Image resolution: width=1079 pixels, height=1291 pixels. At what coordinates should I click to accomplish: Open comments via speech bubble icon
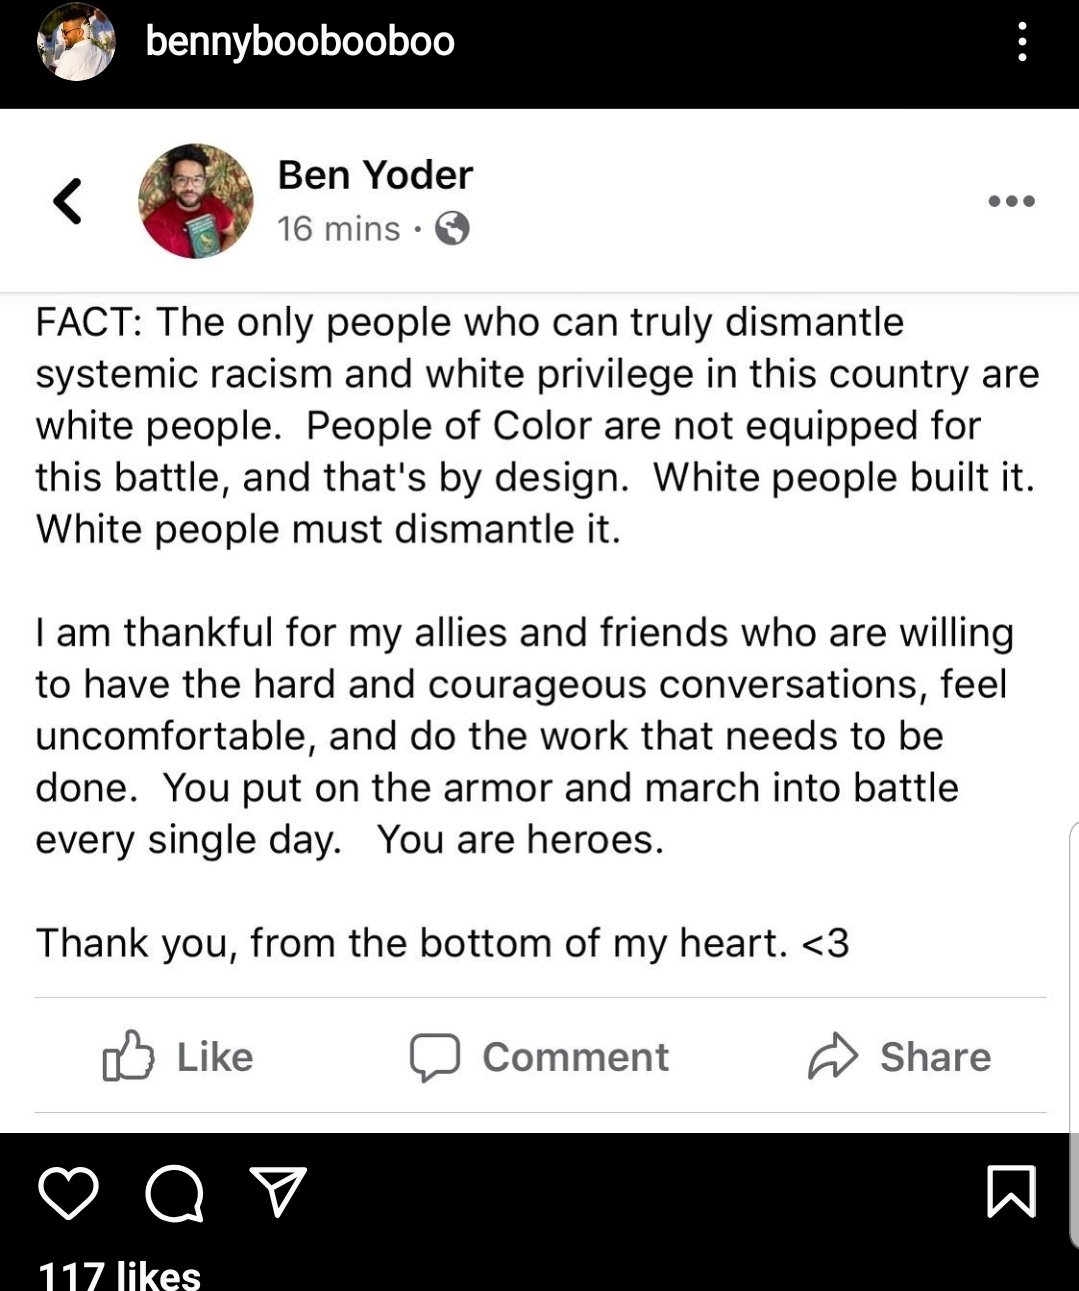tap(174, 1193)
